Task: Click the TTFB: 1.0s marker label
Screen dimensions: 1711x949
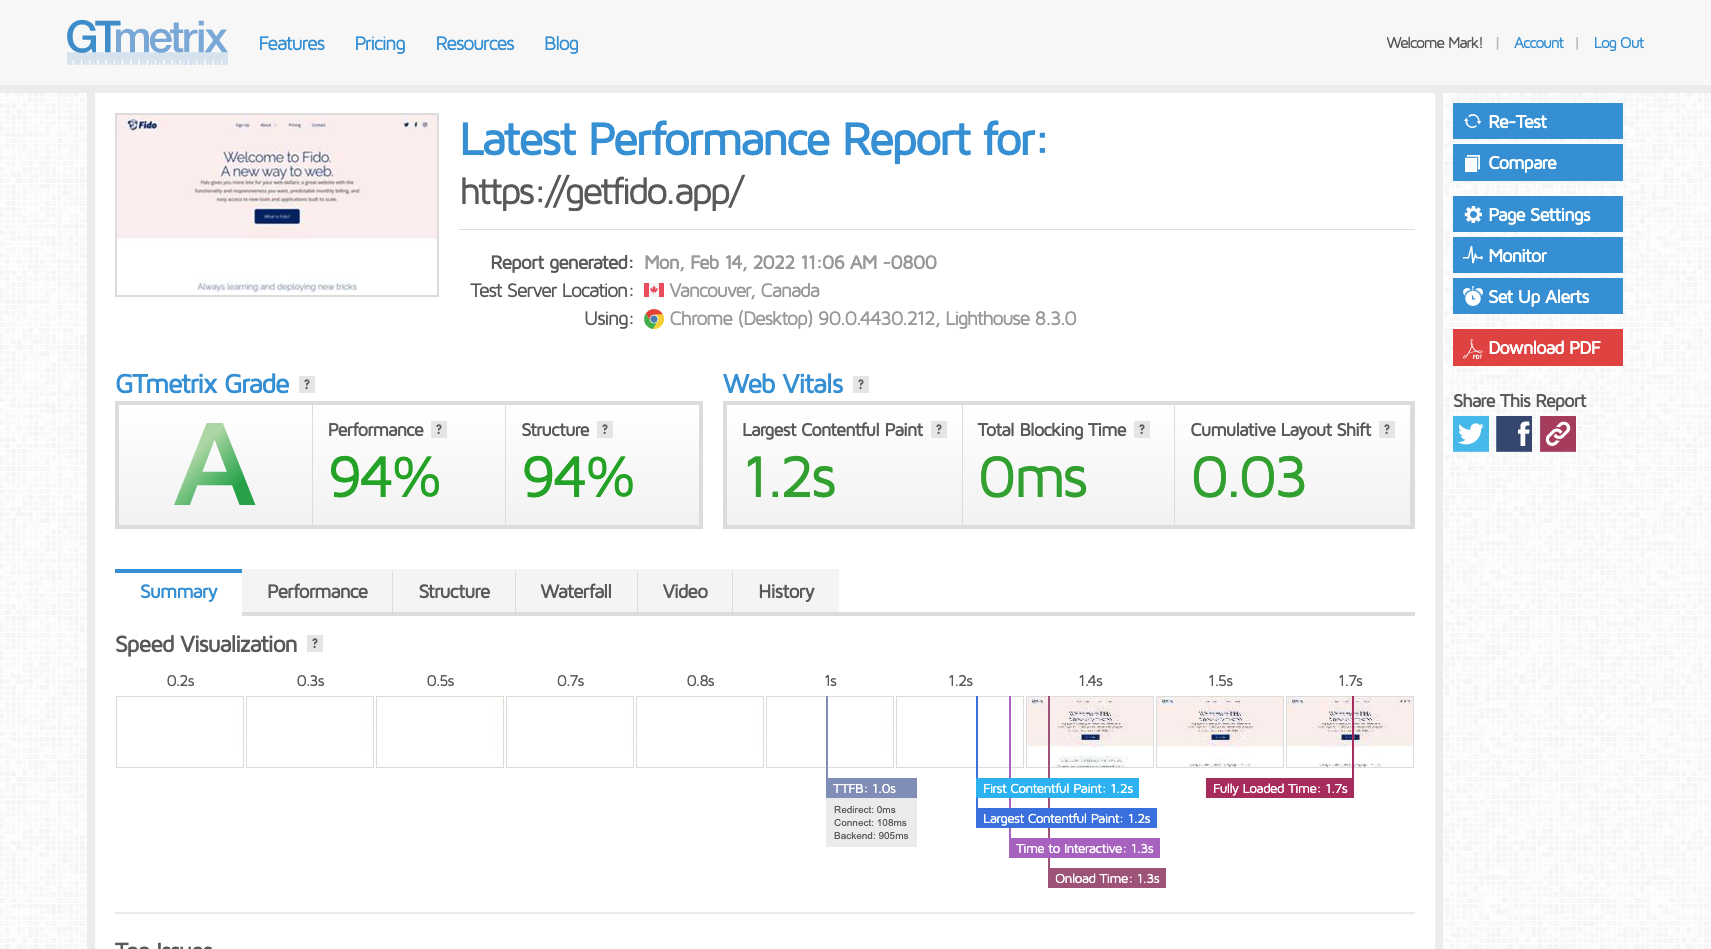Action: click(x=871, y=788)
